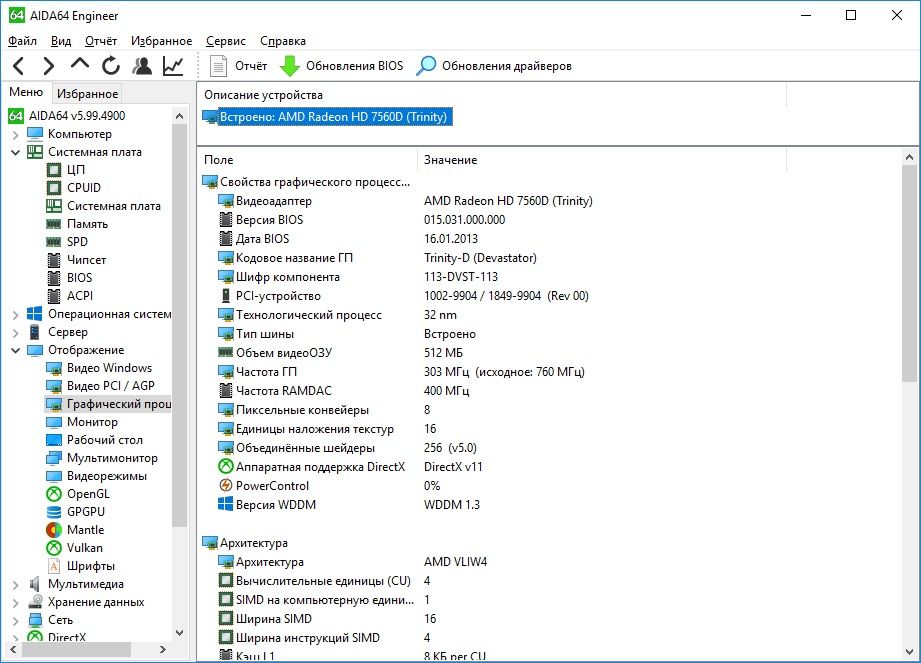Expand the Операционная система tree node
The height and width of the screenshot is (663, 921).
point(15,315)
